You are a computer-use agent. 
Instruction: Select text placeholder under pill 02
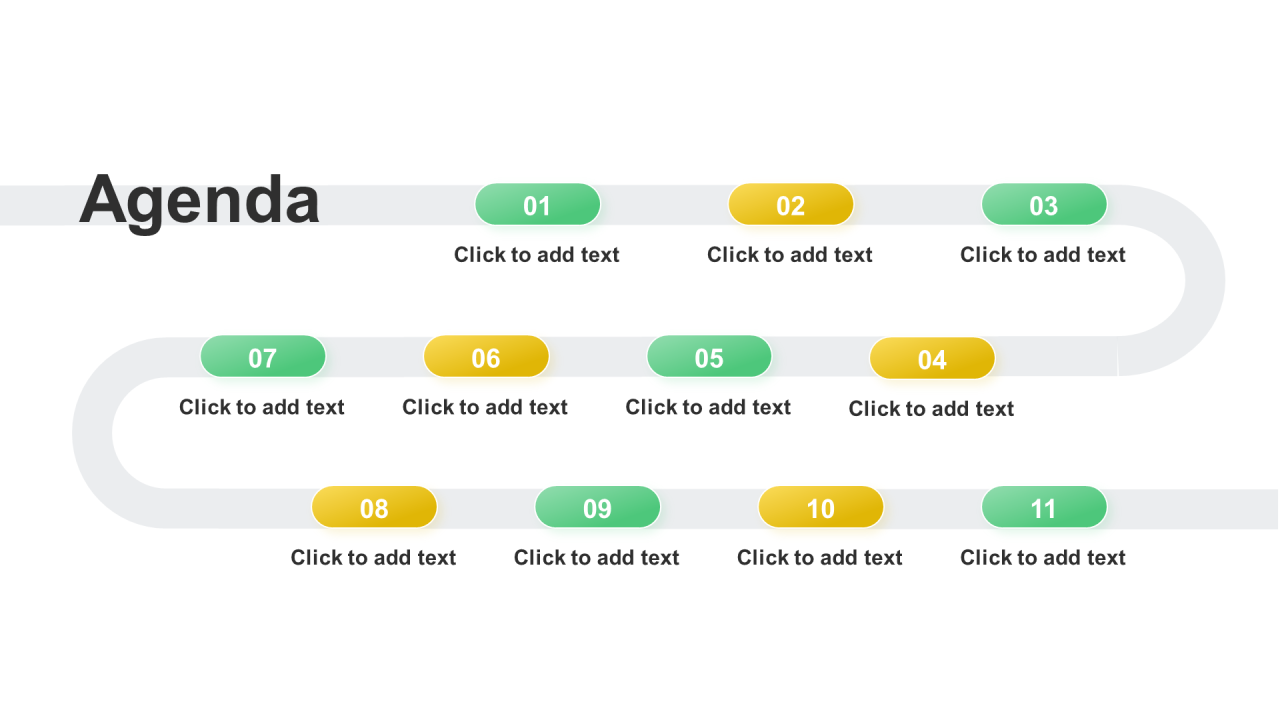[790, 255]
